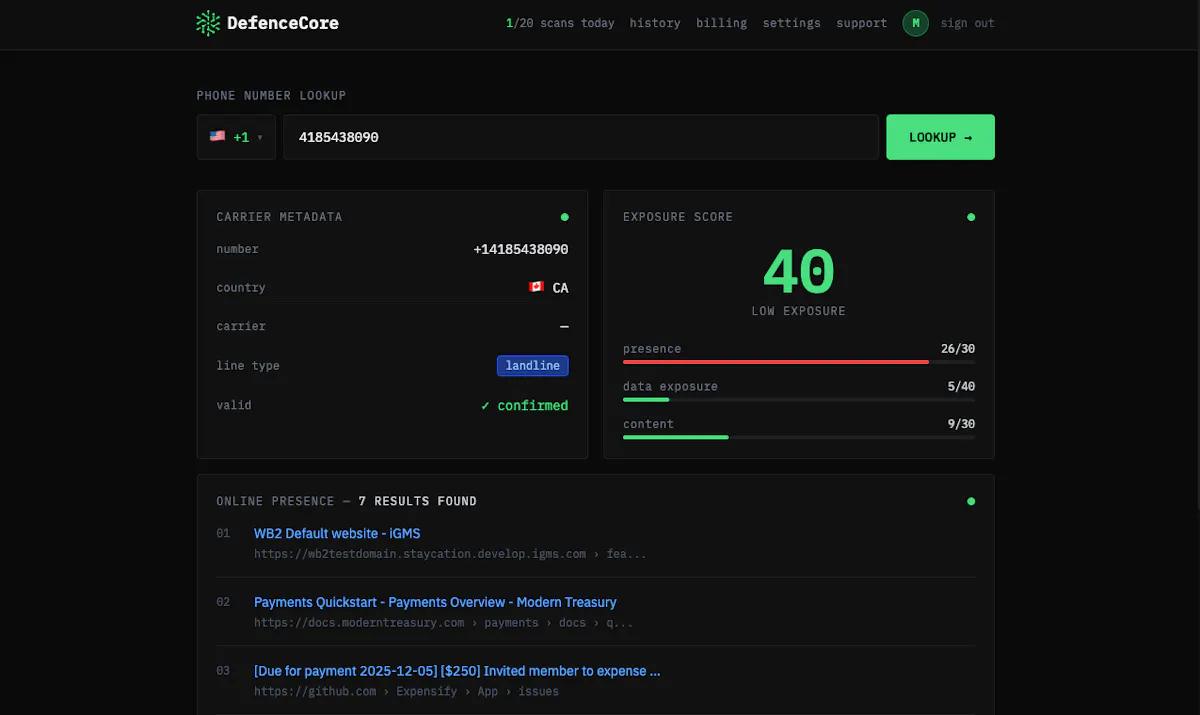Click the exposure score number 40
Screen dimensions: 1200x715
pos(799,270)
